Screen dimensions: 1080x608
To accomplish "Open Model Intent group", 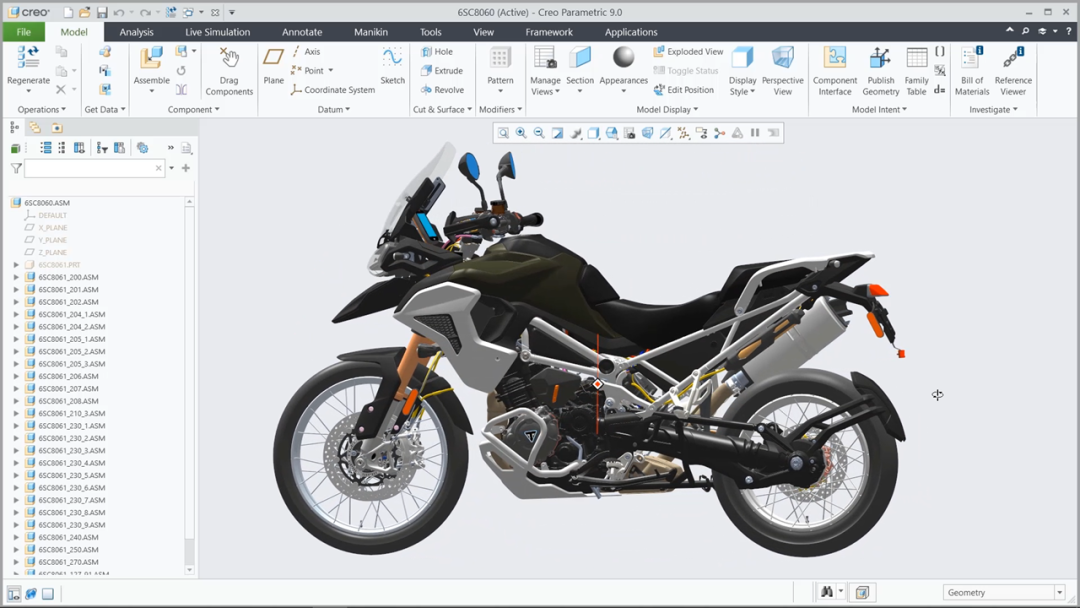I will click(x=879, y=109).
